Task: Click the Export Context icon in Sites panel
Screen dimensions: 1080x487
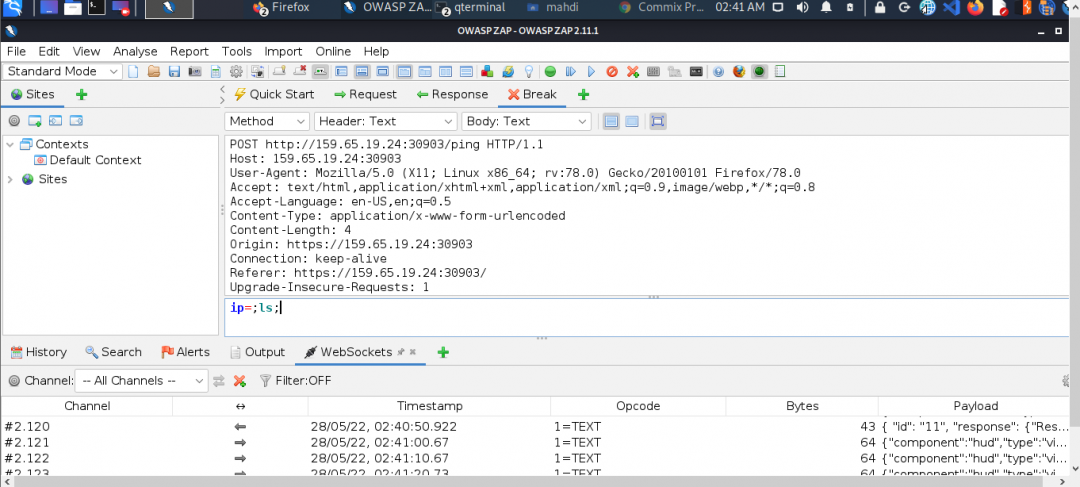Action: pyautogui.click(x=76, y=121)
